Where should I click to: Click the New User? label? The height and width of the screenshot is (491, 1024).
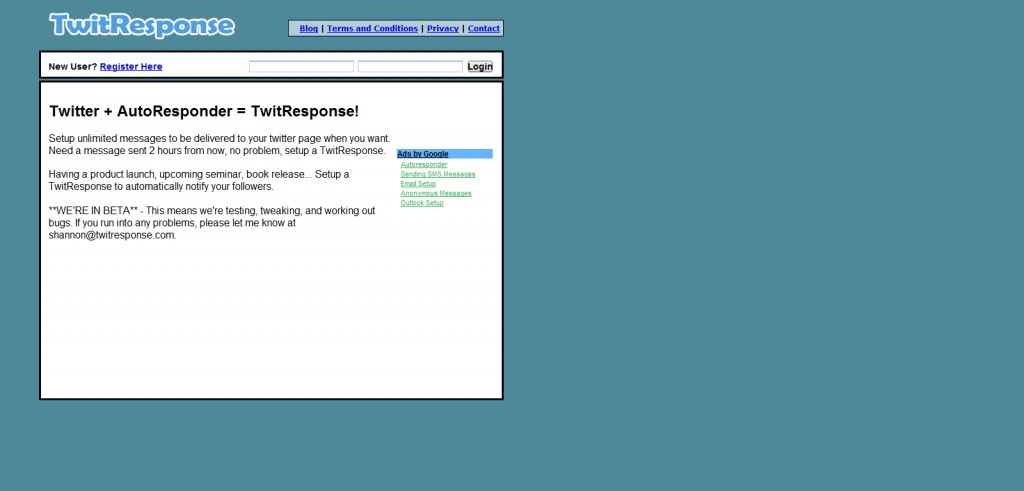coord(72,67)
